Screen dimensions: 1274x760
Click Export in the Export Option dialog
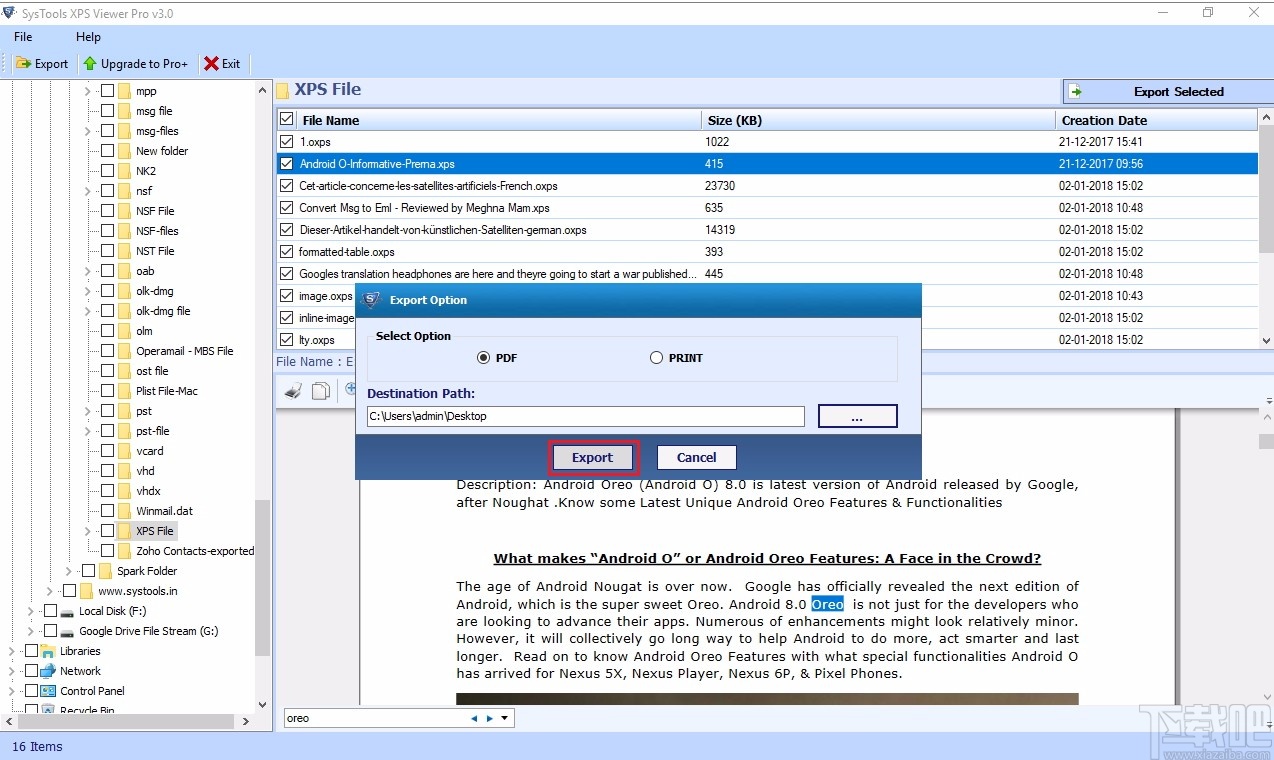pos(592,456)
